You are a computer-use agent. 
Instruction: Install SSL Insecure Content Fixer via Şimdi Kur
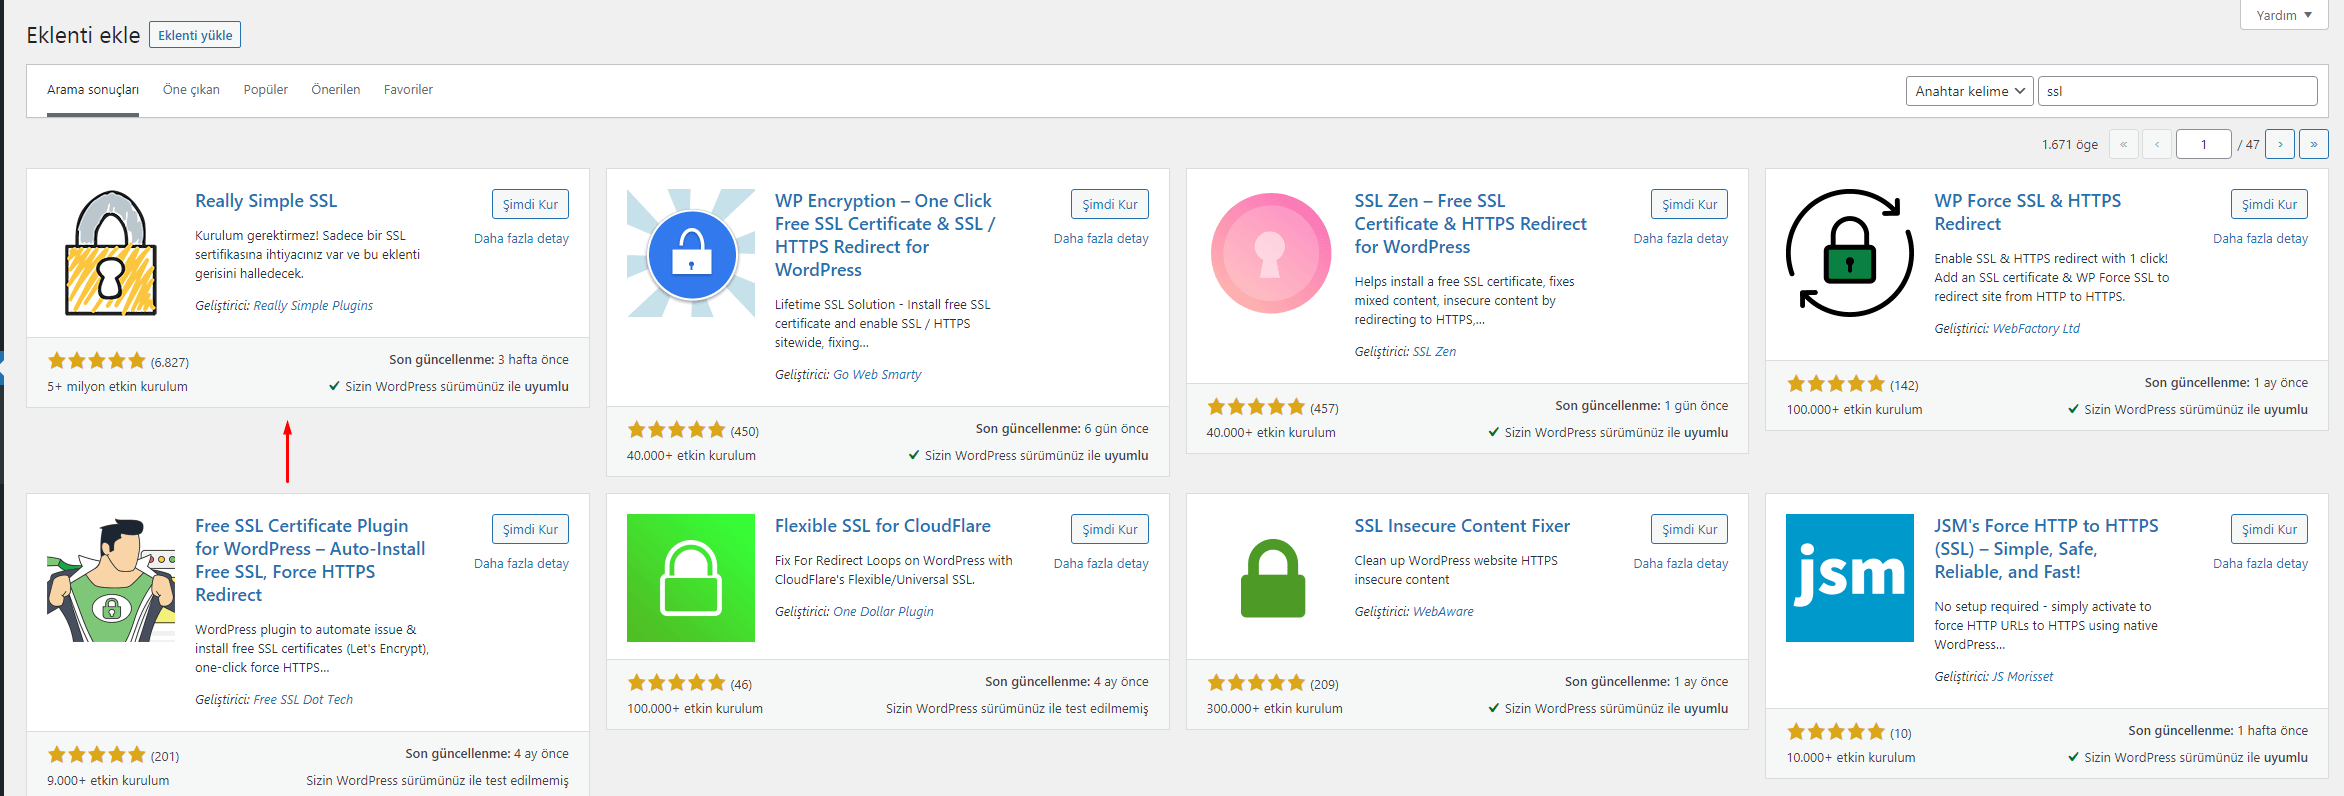[x=1690, y=529]
